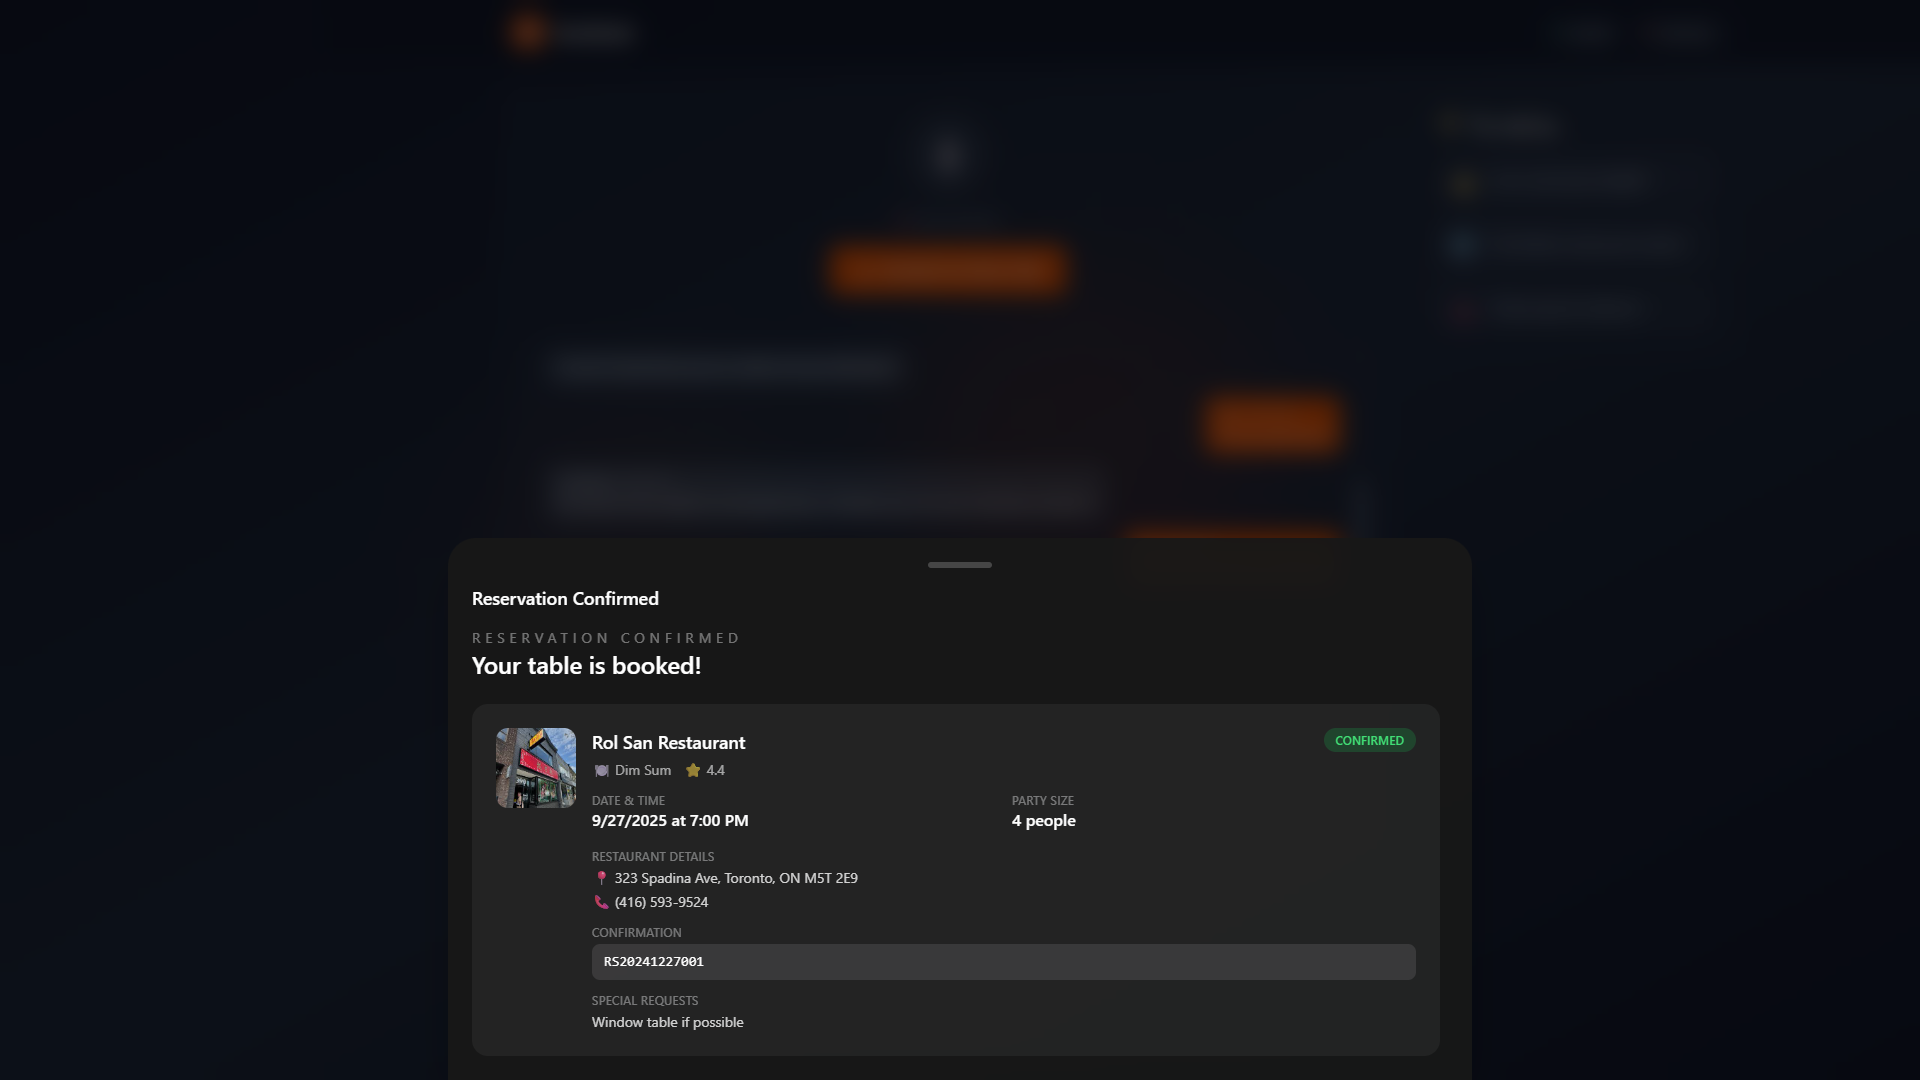Select the confirmation code RS20241227001 field

coord(1003,962)
